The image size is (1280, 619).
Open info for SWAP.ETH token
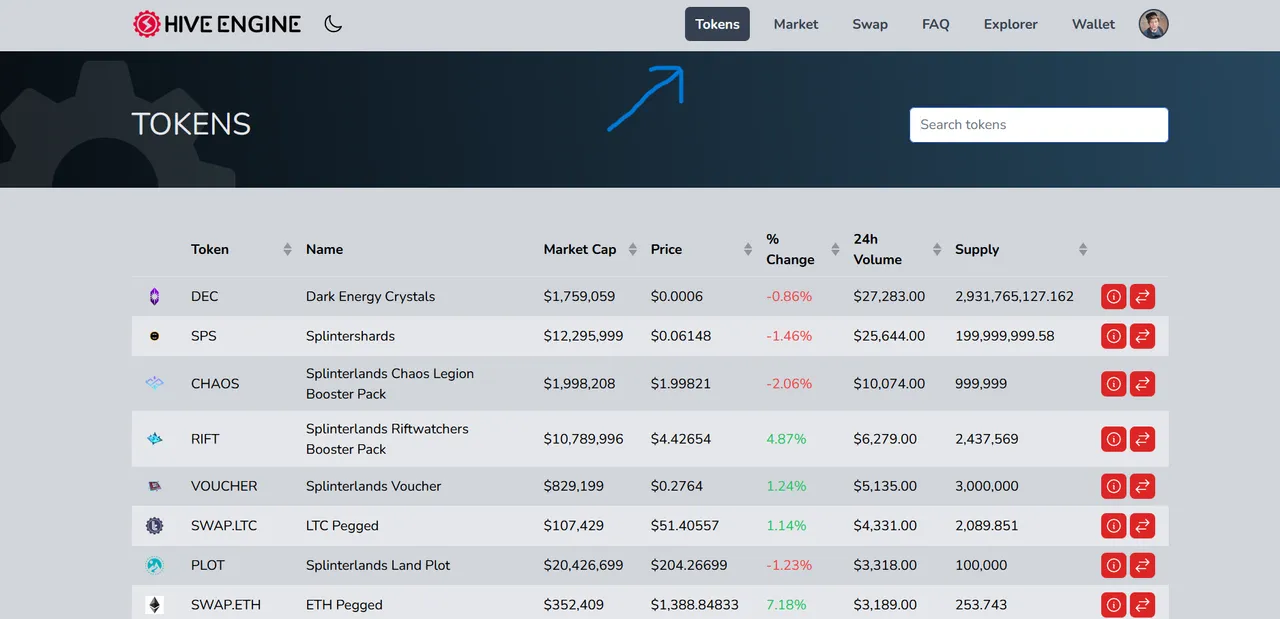click(1113, 604)
